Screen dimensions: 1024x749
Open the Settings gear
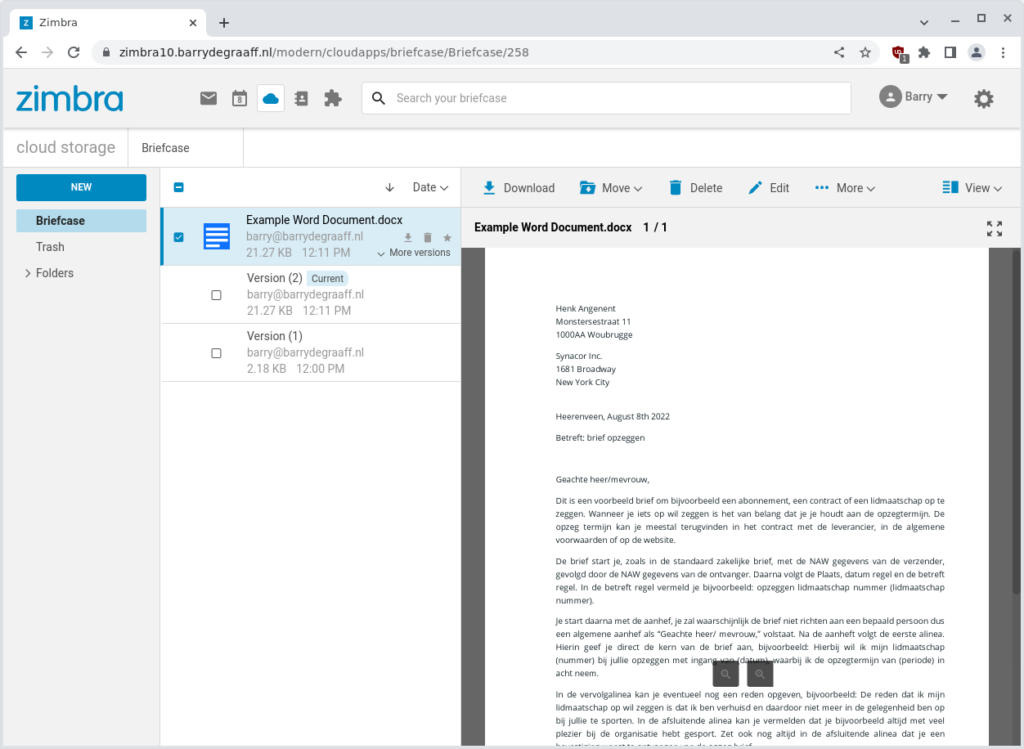click(984, 98)
